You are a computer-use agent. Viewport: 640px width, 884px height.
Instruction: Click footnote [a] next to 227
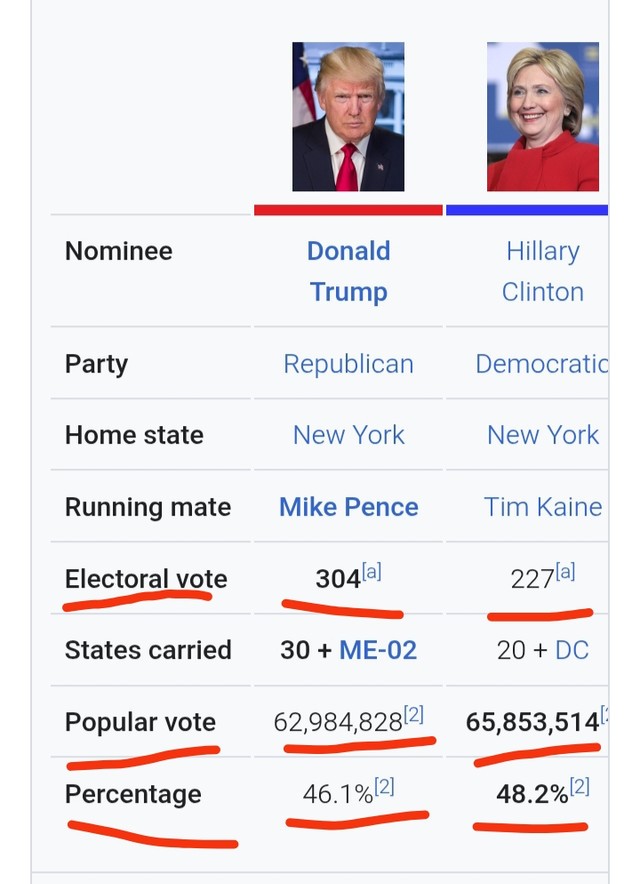tap(566, 572)
